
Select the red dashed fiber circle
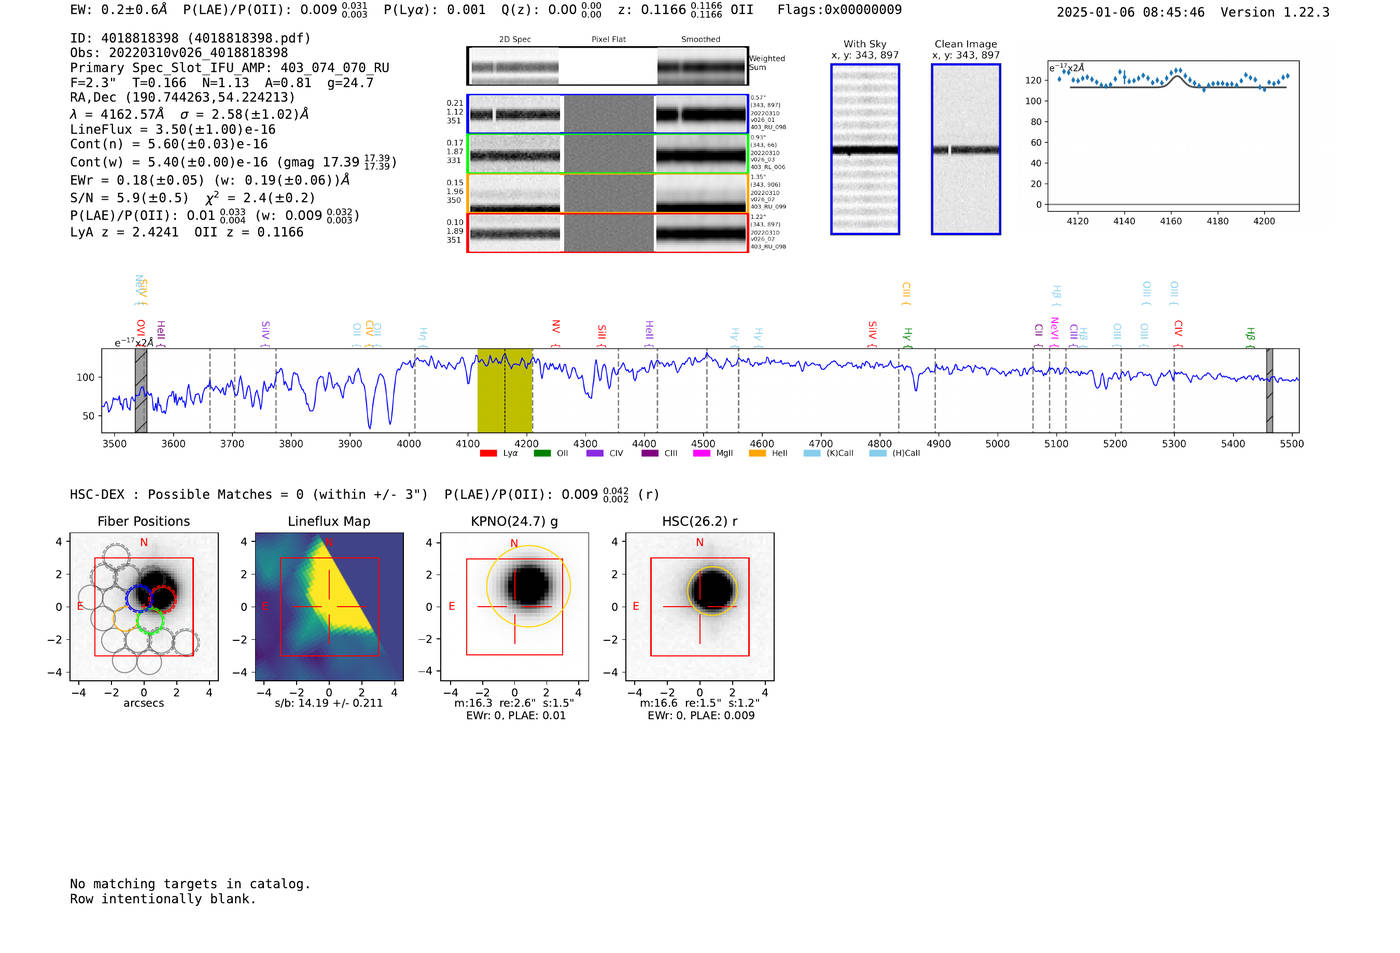point(162,599)
